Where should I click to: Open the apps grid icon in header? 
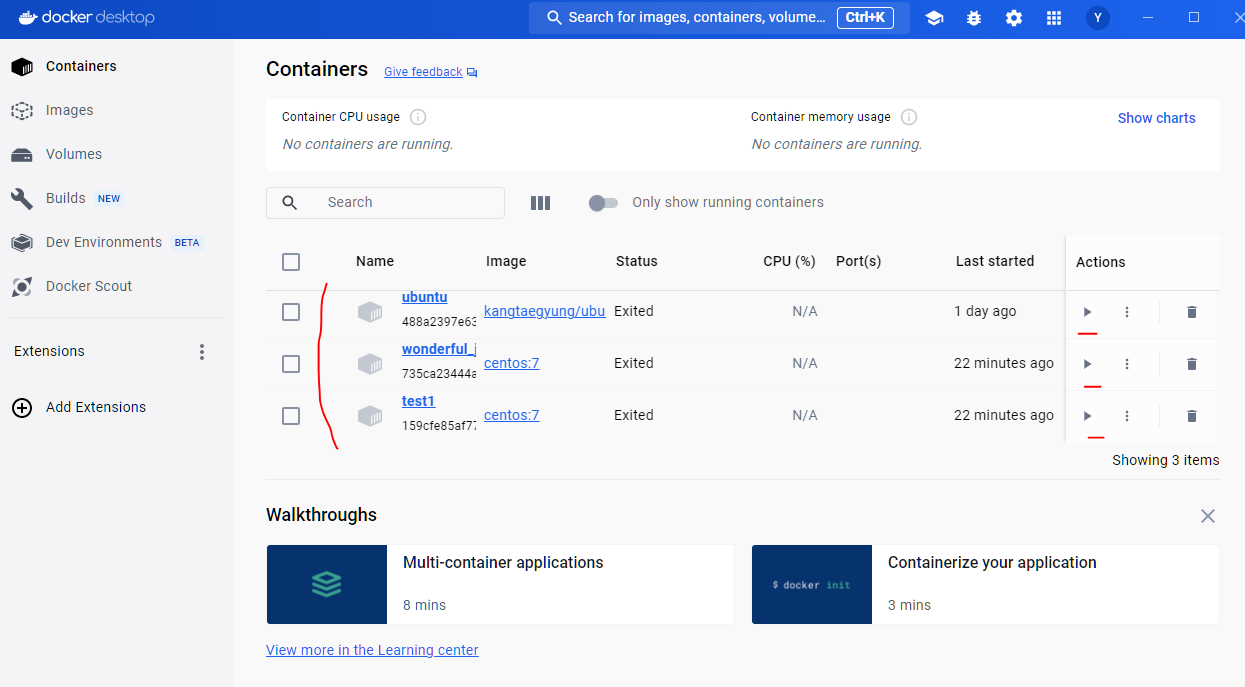[1053, 18]
